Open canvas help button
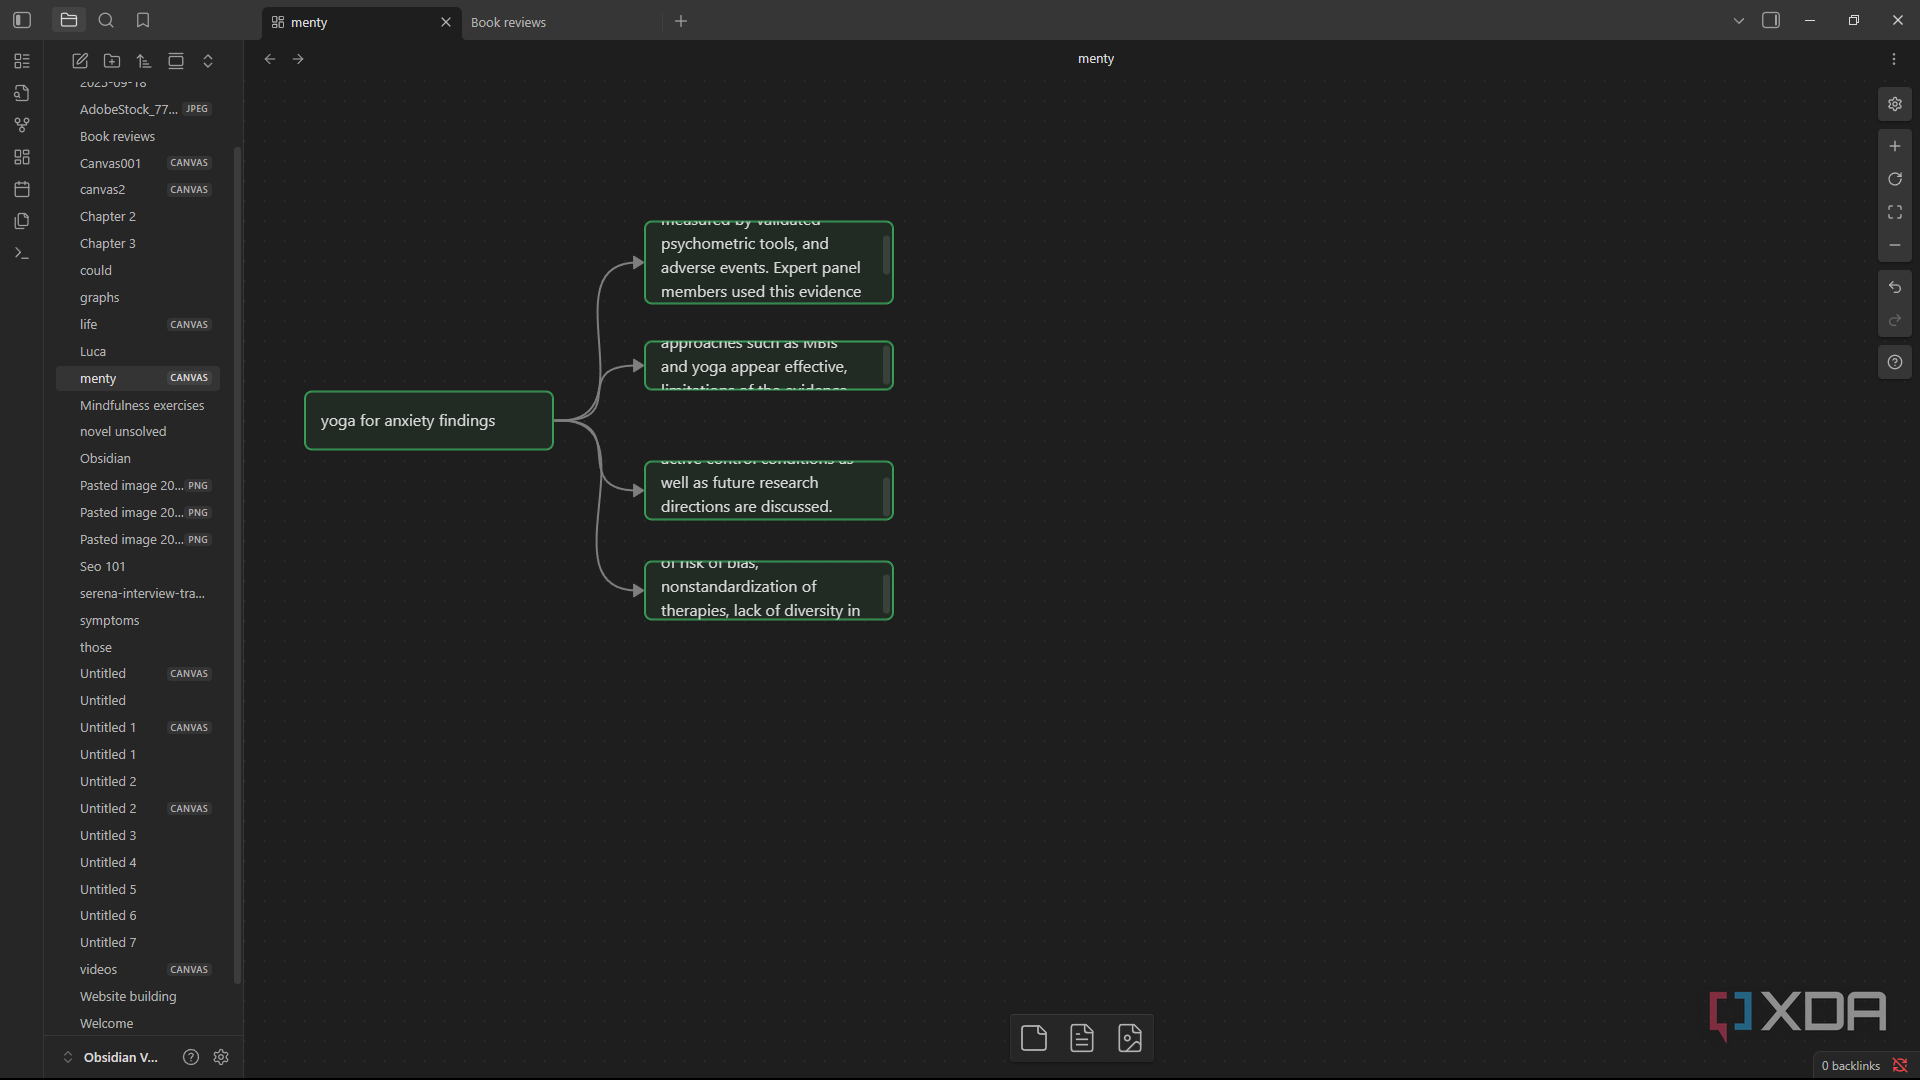The height and width of the screenshot is (1080, 1920). coord(1895,362)
